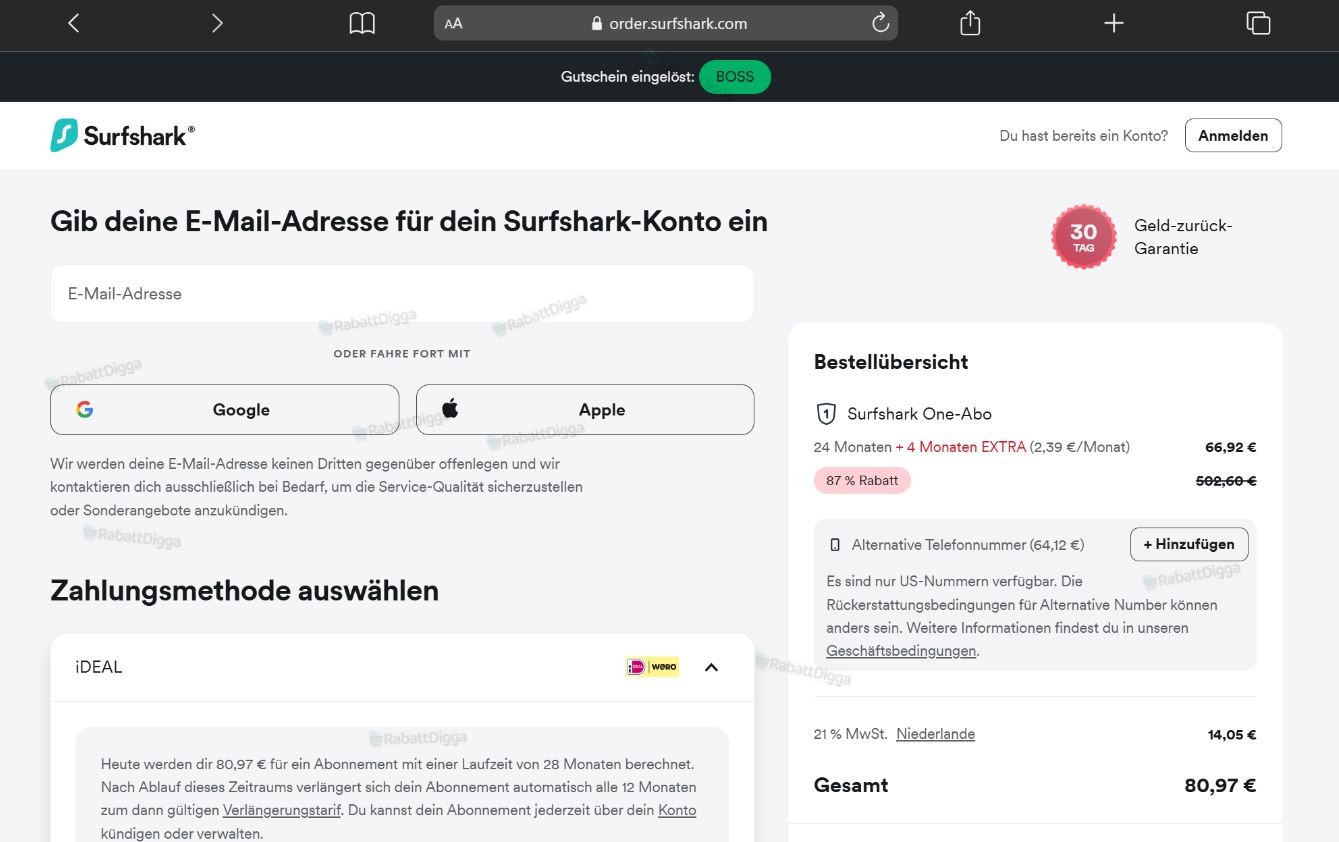Click the 'ODER FAHRE FORT MIT' divider label
The height and width of the screenshot is (842, 1339).
point(402,354)
